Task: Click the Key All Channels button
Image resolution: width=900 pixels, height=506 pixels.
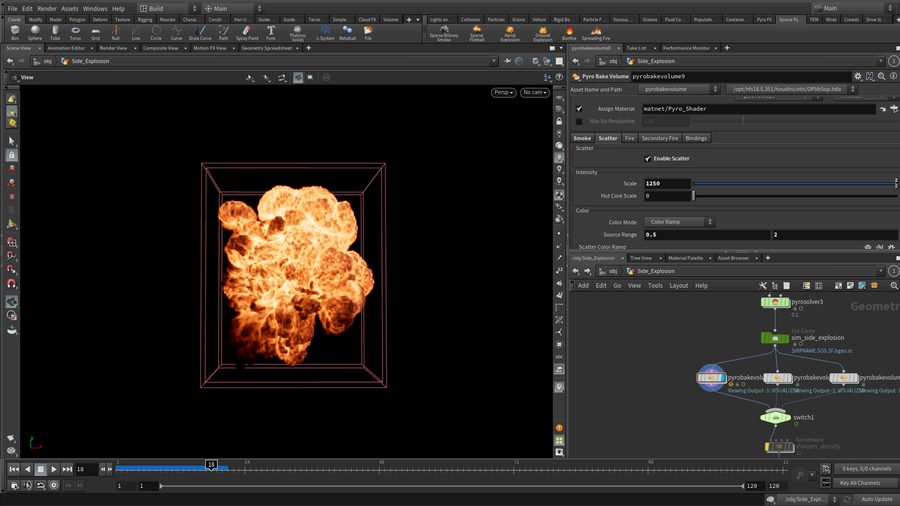Action: coord(864,483)
